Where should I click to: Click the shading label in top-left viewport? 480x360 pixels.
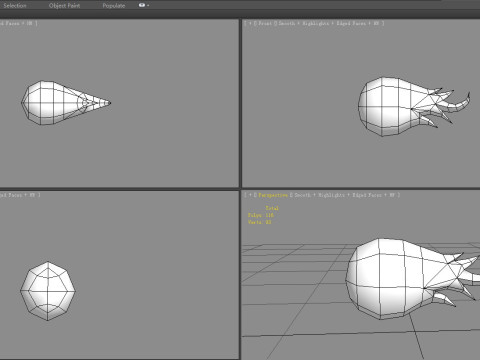tap(18, 23)
